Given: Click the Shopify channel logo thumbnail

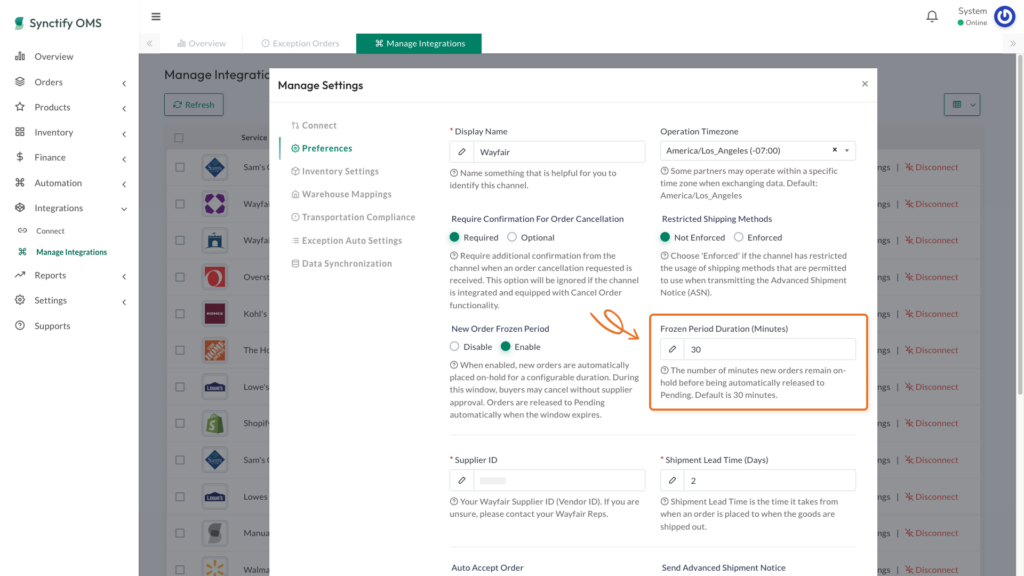Looking at the screenshot, I should click(215, 423).
